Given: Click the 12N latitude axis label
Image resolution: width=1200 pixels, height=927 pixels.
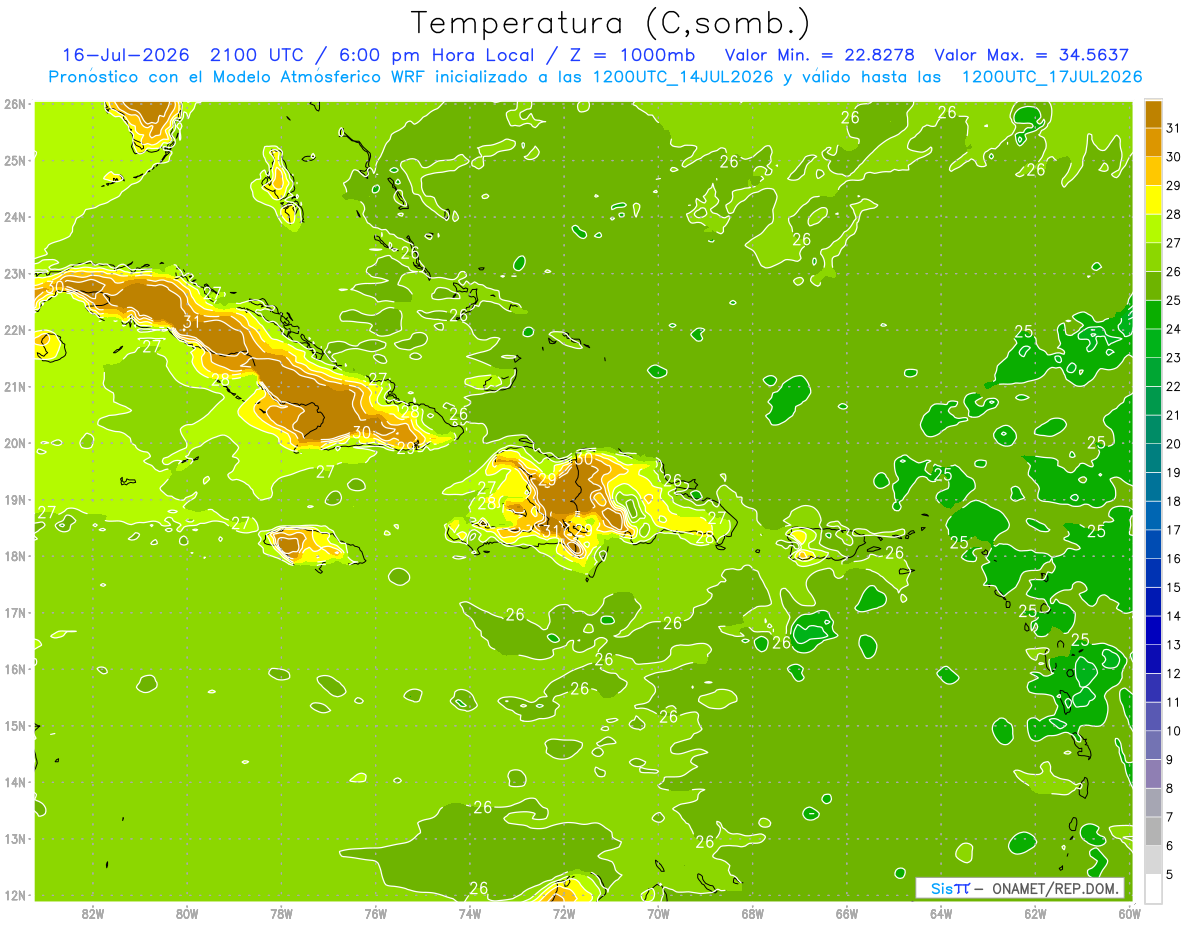Looking at the screenshot, I should click(15, 895).
